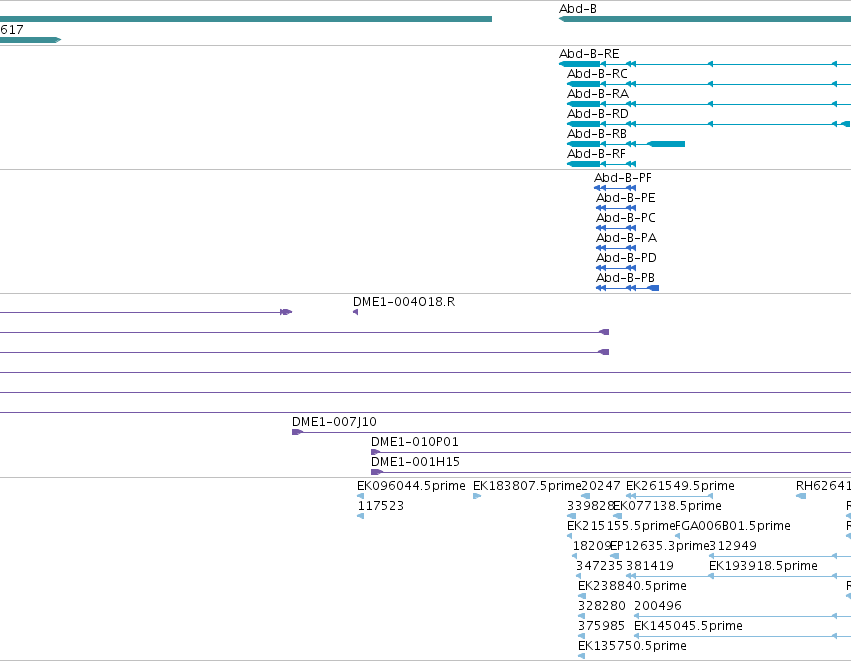Click the EK135750.5prime EST label
The height and width of the screenshot is (661, 851).
point(632,646)
